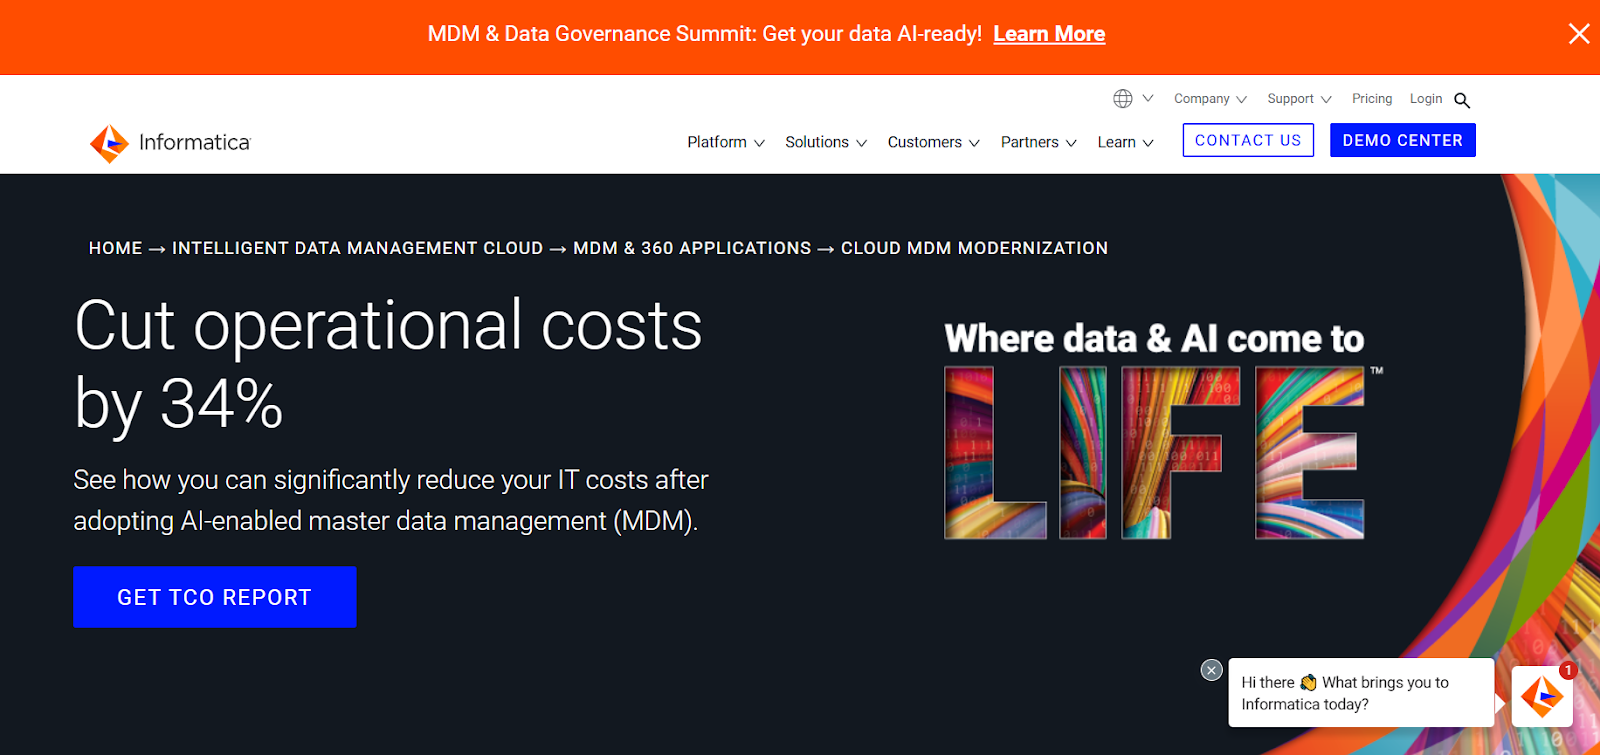
Task: Open site search with magnifier icon
Action: [1462, 100]
